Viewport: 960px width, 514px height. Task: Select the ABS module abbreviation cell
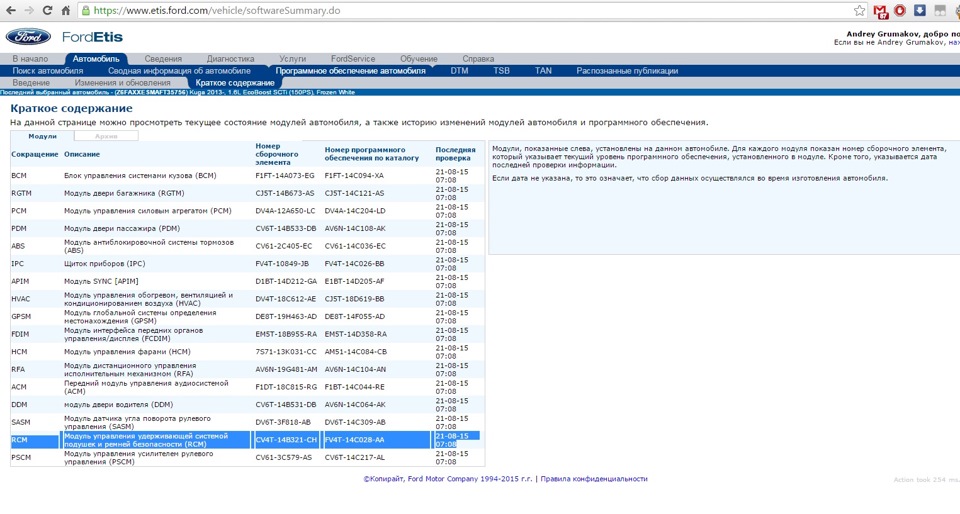coord(18,246)
